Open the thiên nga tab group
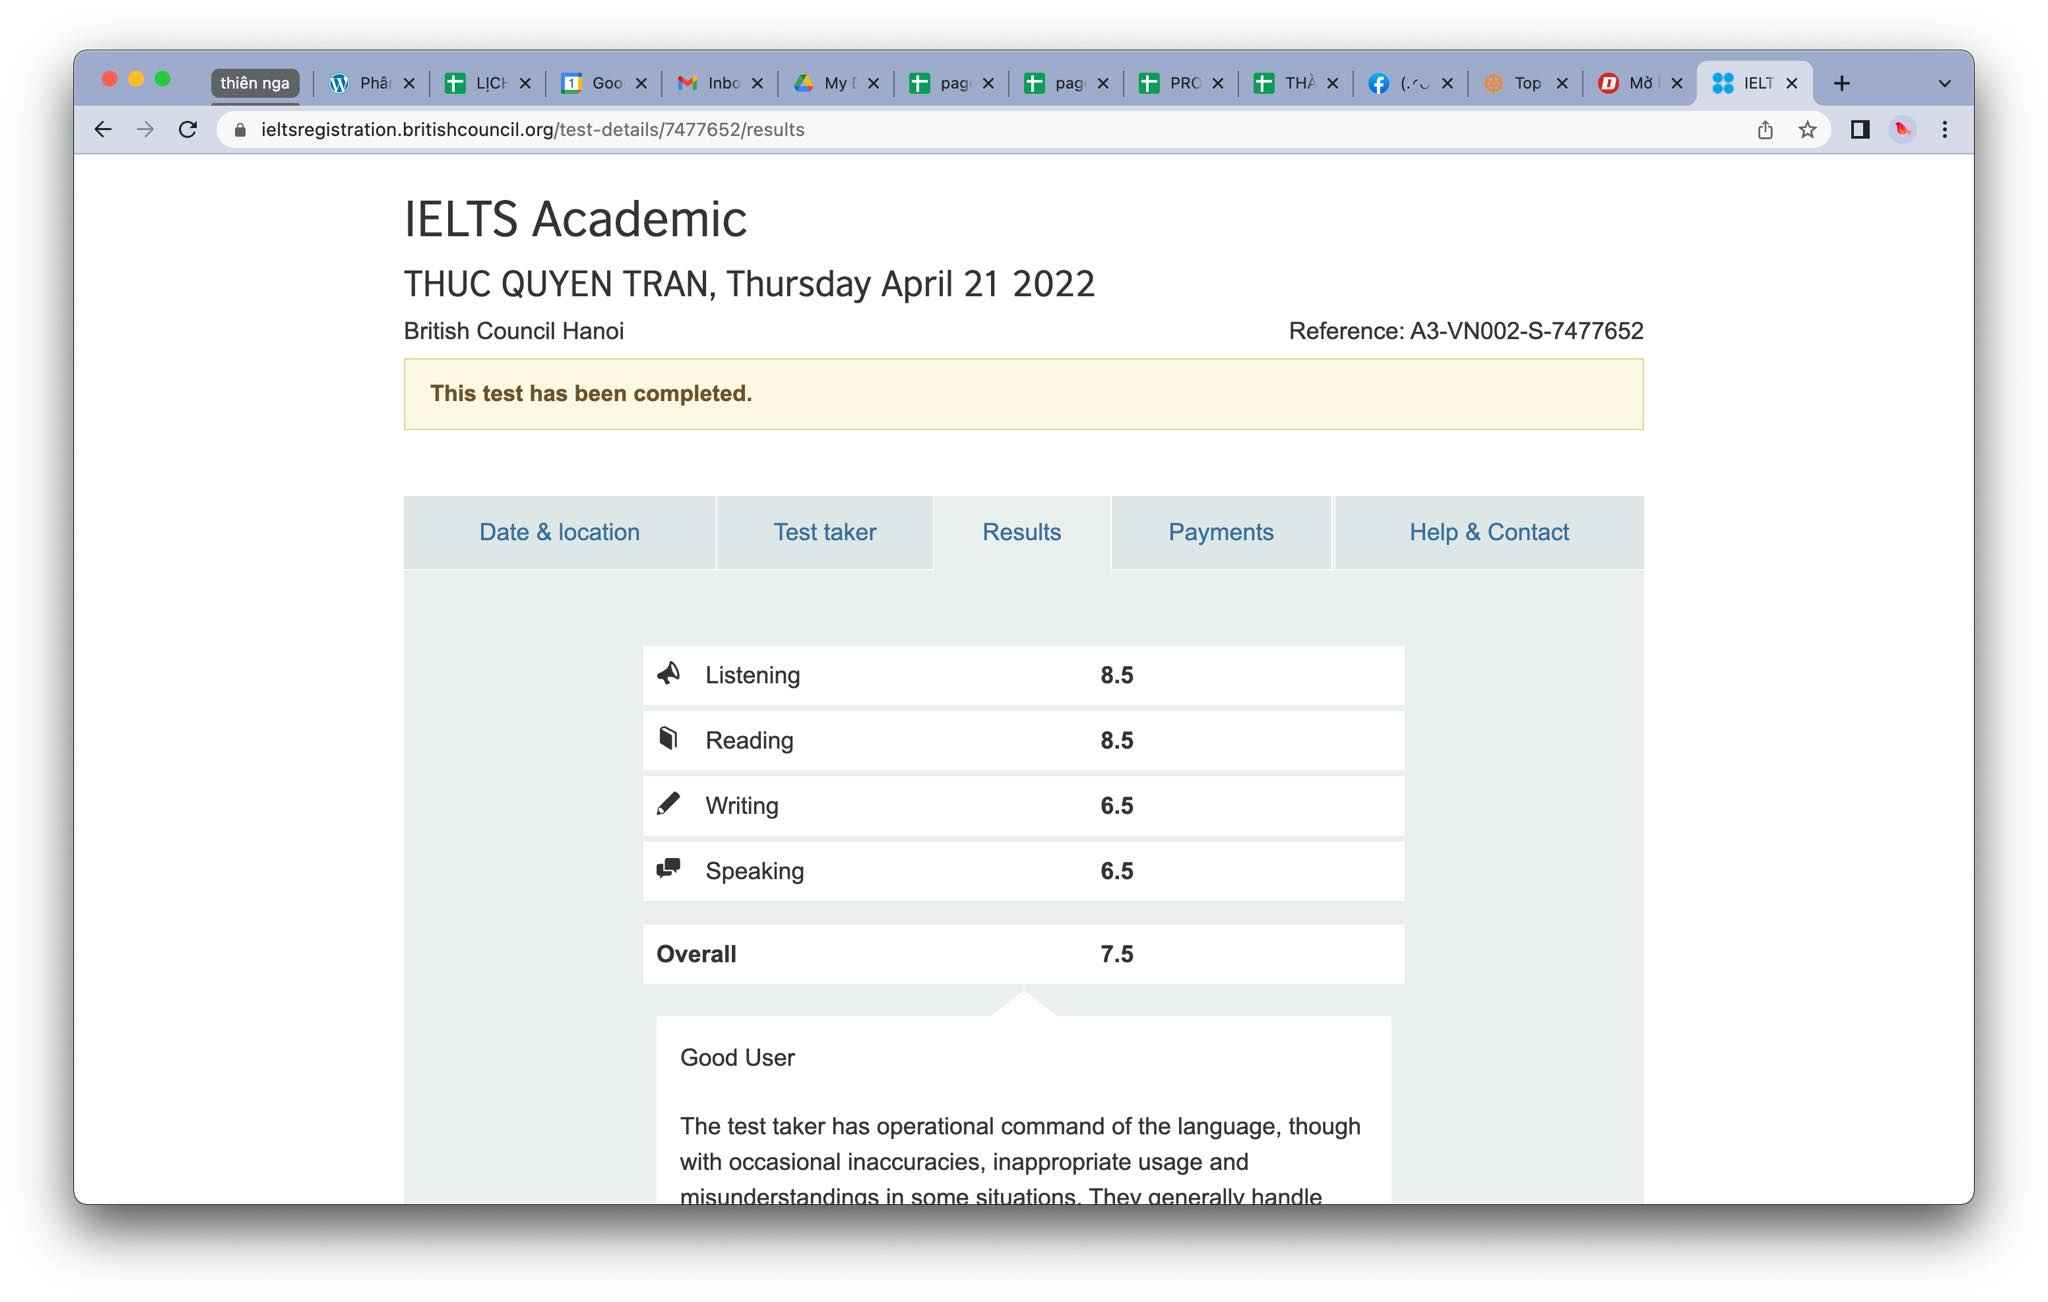The height and width of the screenshot is (1302, 2048). [254, 83]
